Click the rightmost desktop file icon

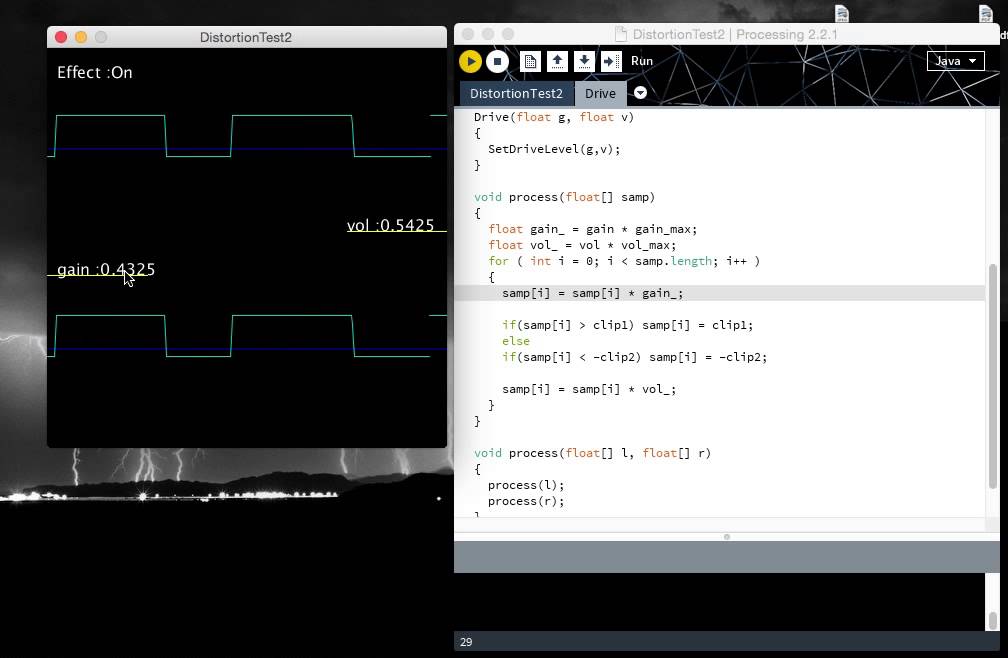point(986,13)
